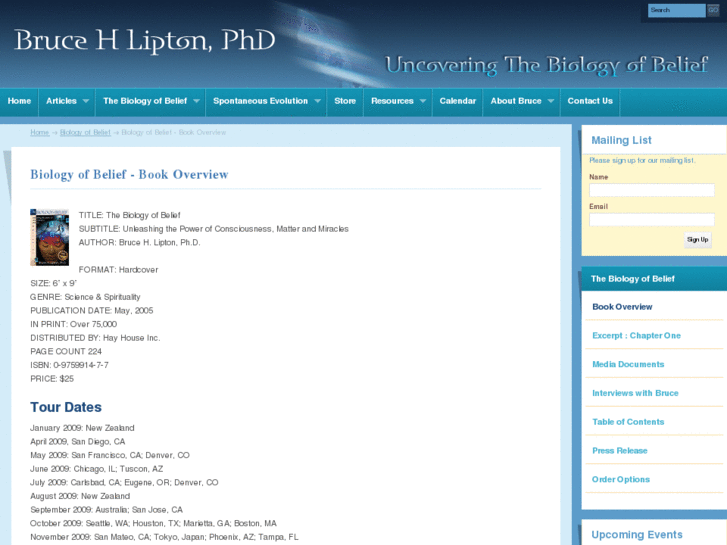Expand The Biology of Belief dropdown arrow
The width and height of the screenshot is (727, 545).
click(196, 101)
